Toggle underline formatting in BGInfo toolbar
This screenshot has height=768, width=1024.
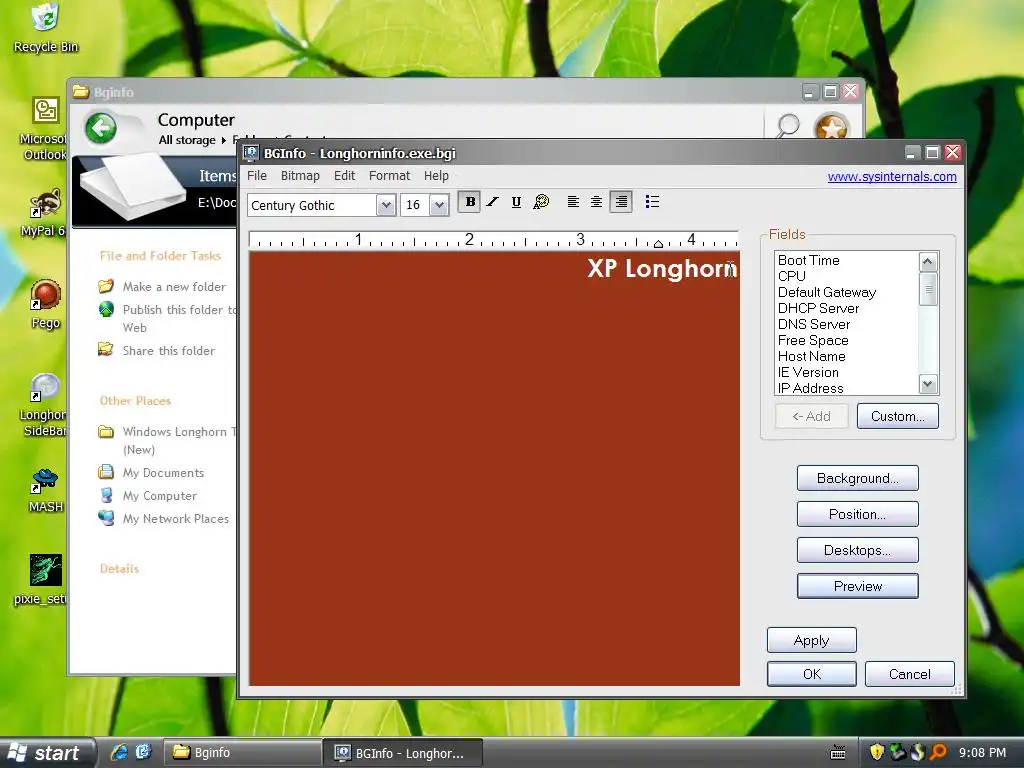coord(516,202)
